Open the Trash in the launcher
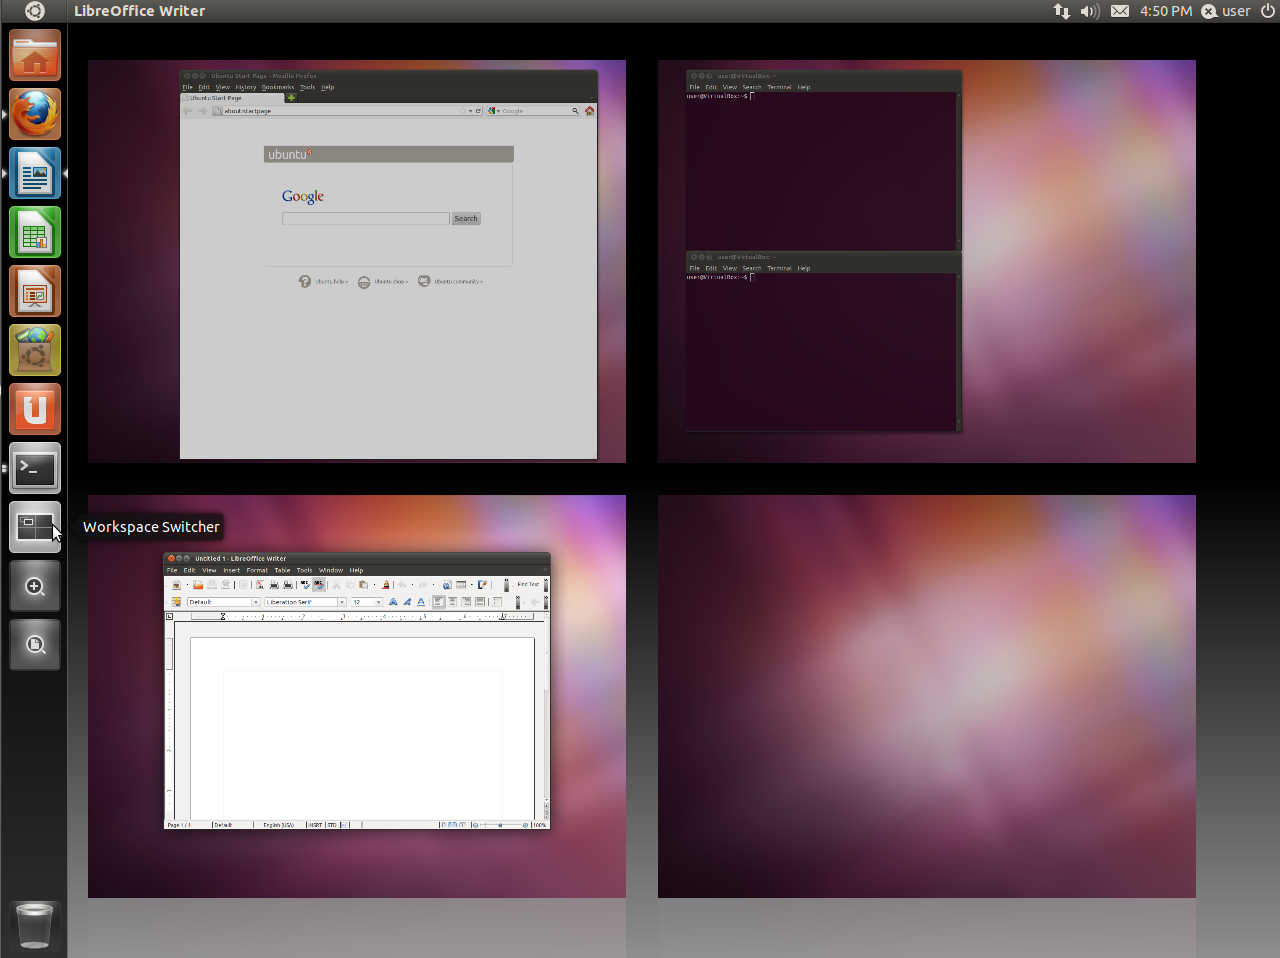Image resolution: width=1280 pixels, height=958 pixels. (35, 925)
